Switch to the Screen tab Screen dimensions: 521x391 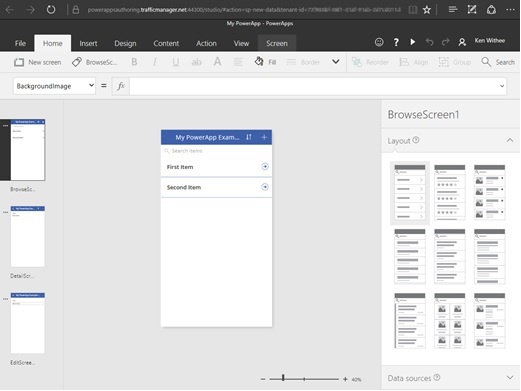[x=277, y=43]
